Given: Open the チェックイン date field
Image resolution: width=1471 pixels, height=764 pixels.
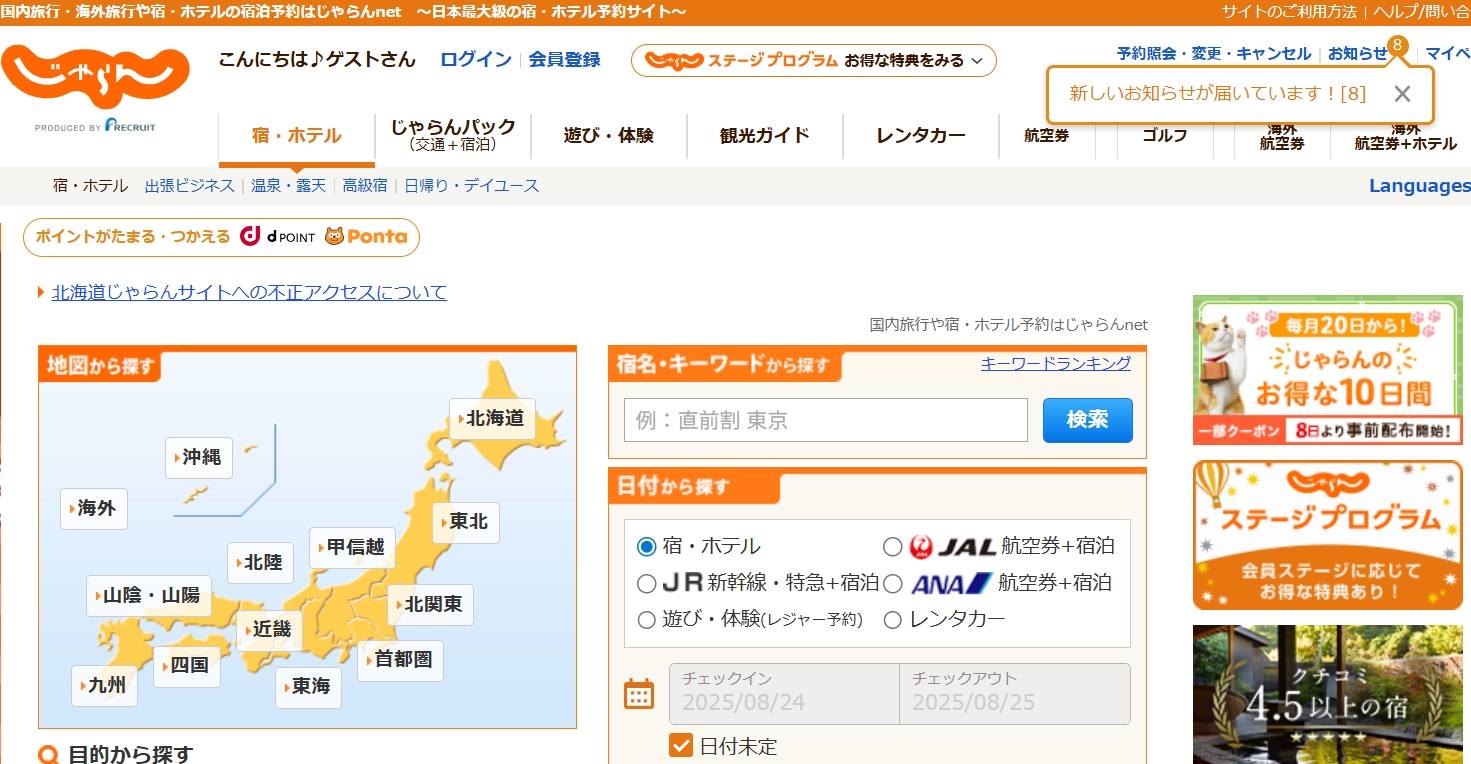Looking at the screenshot, I should pos(784,693).
